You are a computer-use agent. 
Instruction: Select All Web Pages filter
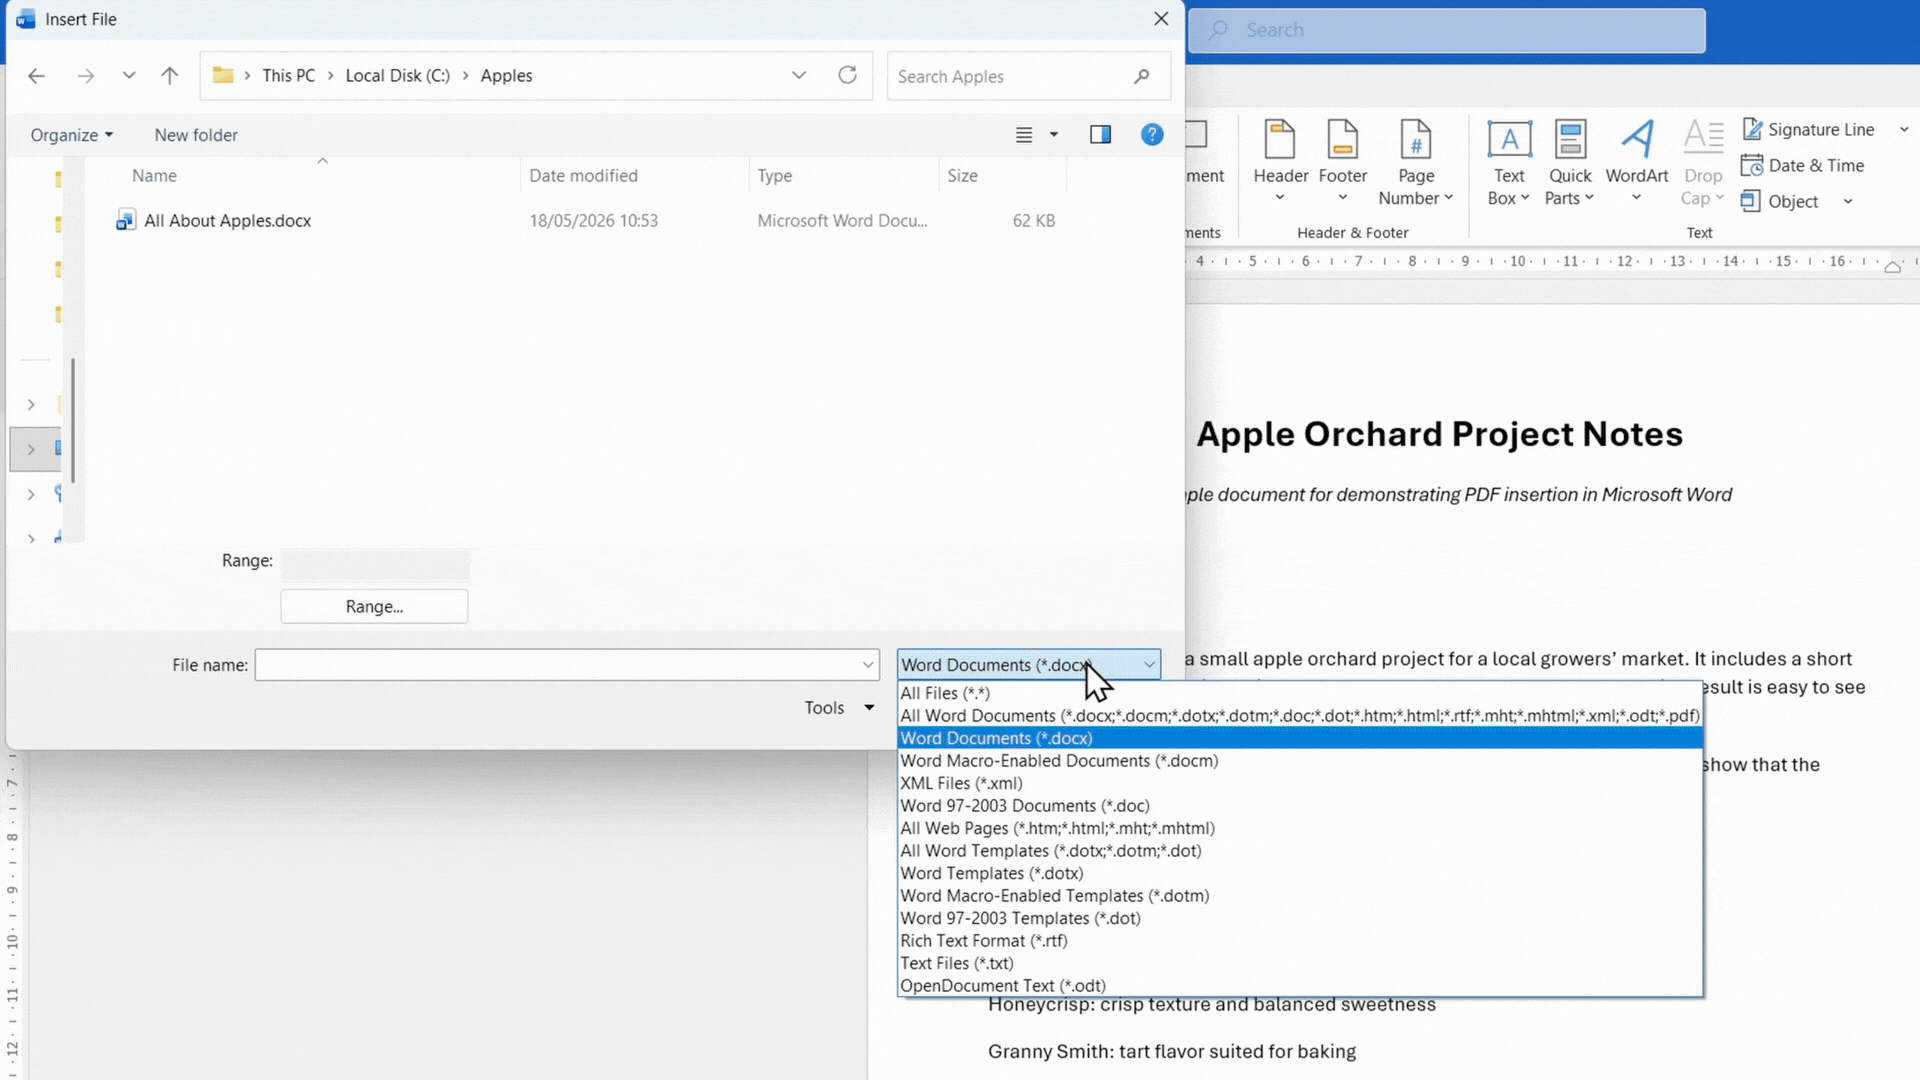point(1300,828)
